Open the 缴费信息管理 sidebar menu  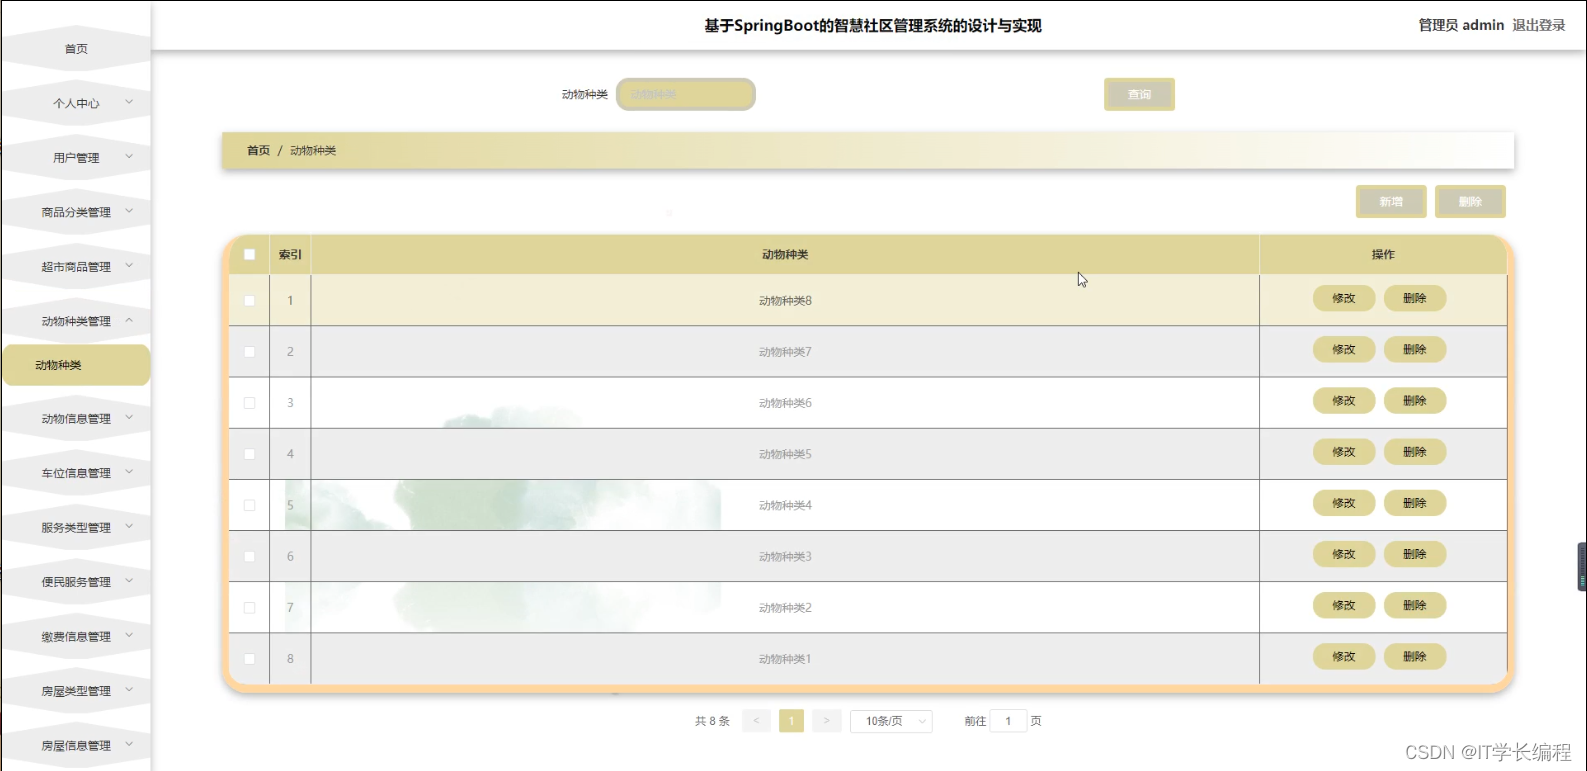point(76,637)
